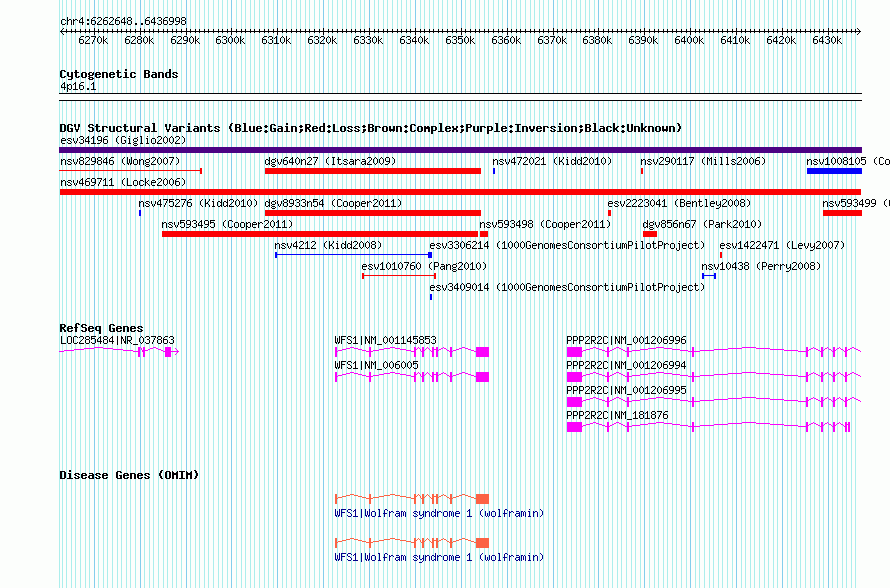Select the RefSeq Genes track heading
Viewport: 890px width, 588px height.
click(101, 328)
